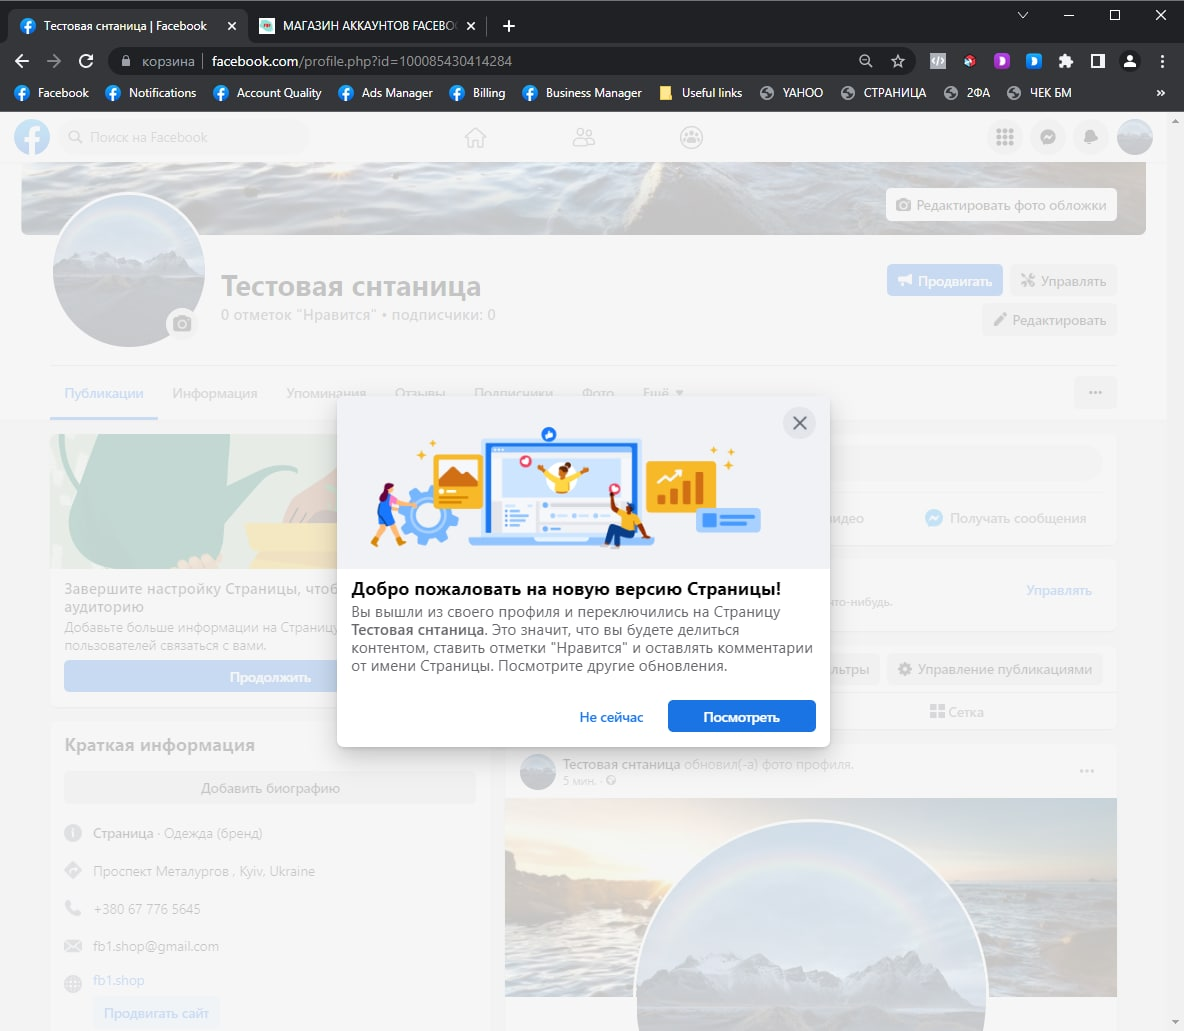Open the Account Quality bookmark
Viewport: 1184px width, 1031px height.
point(268,93)
